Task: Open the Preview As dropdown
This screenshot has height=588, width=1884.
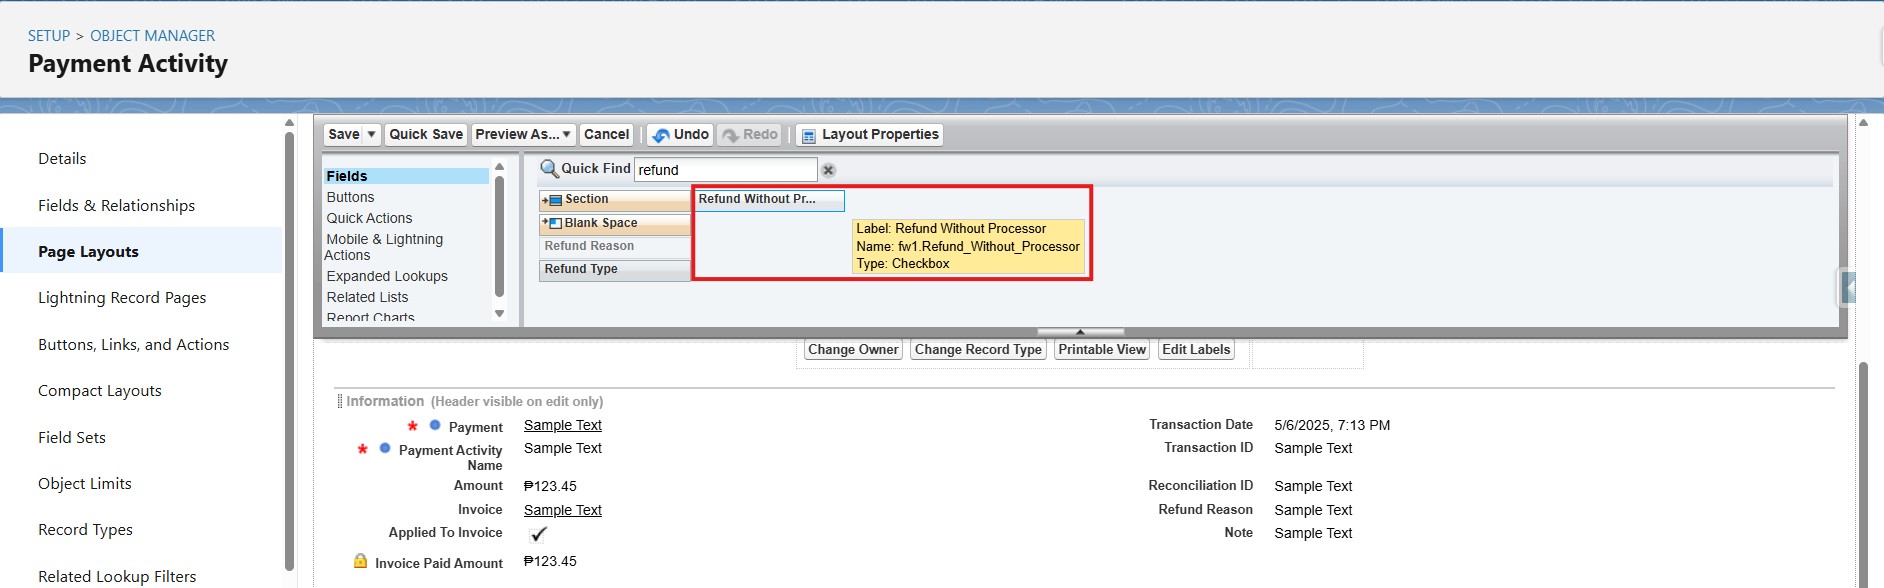Action: [x=523, y=134]
